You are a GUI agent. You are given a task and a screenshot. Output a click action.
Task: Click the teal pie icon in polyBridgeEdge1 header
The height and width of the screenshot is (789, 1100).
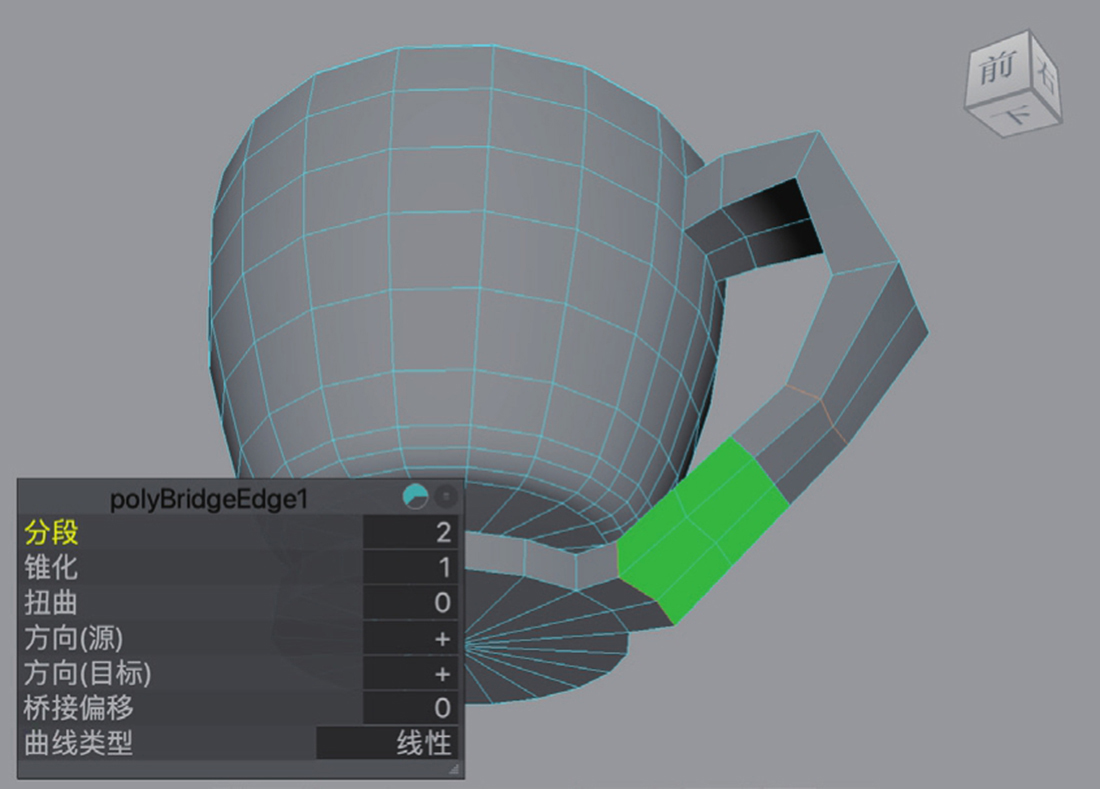coord(415,497)
